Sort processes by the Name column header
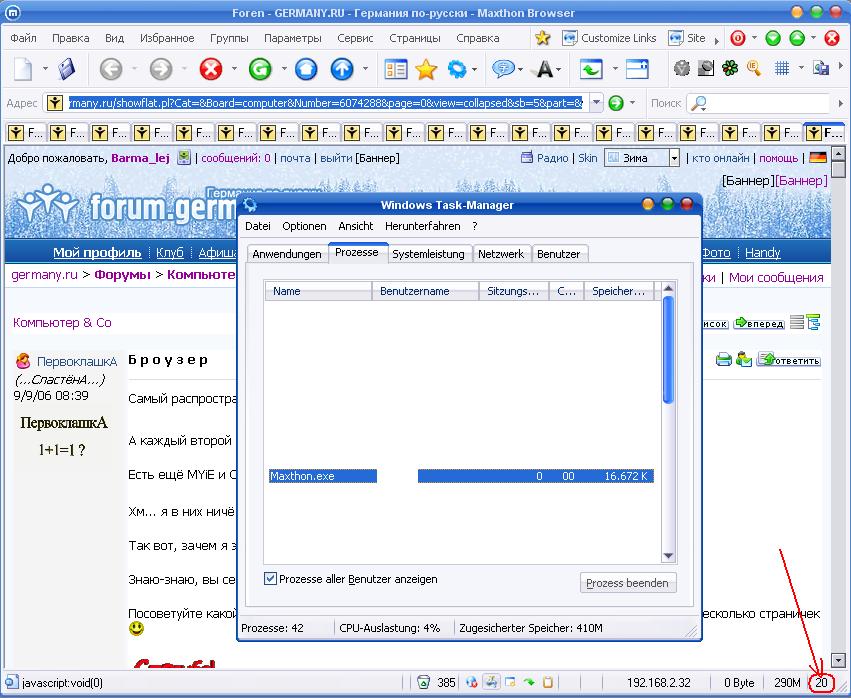The image size is (851, 698). pos(319,291)
